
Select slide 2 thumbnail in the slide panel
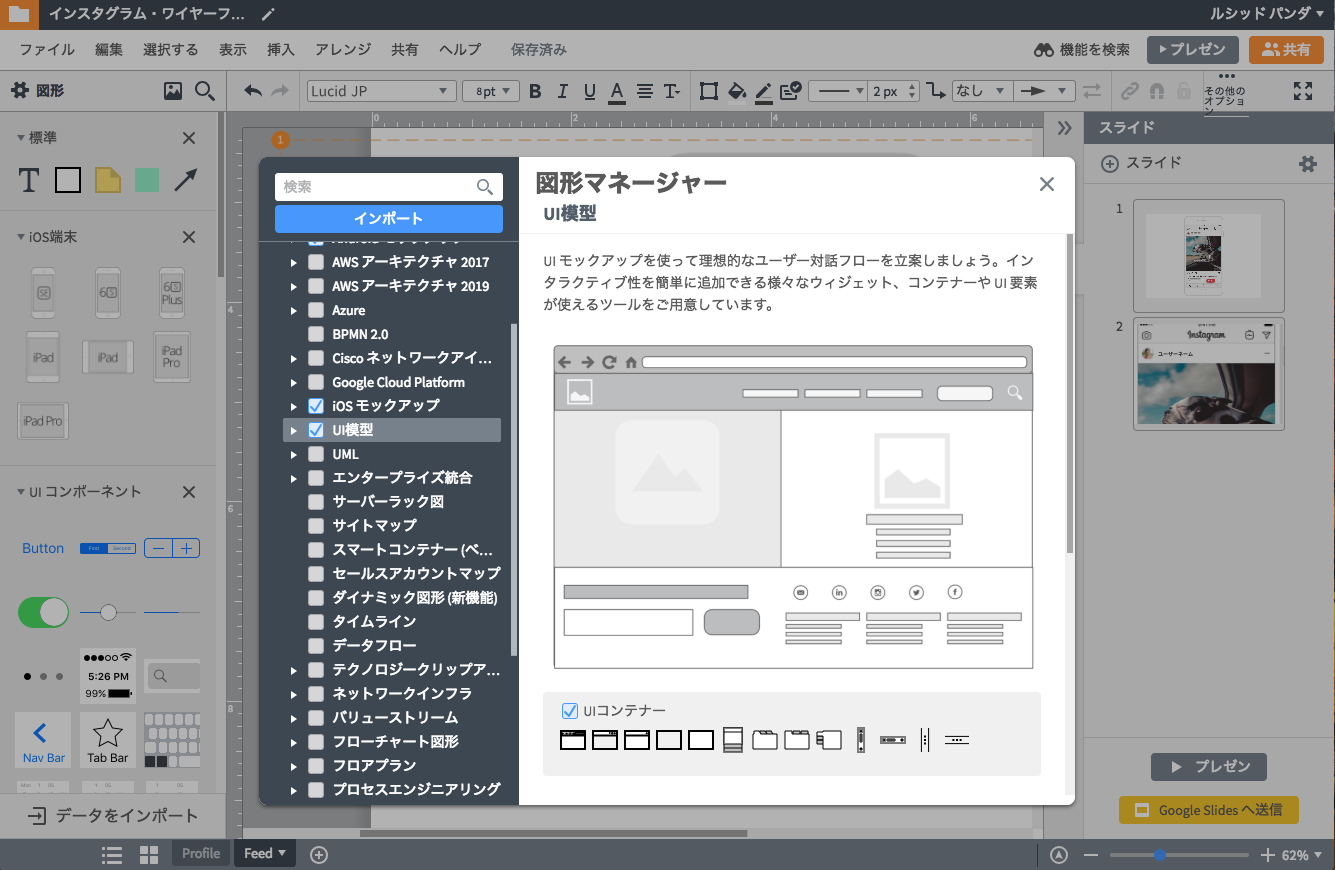click(x=1208, y=373)
